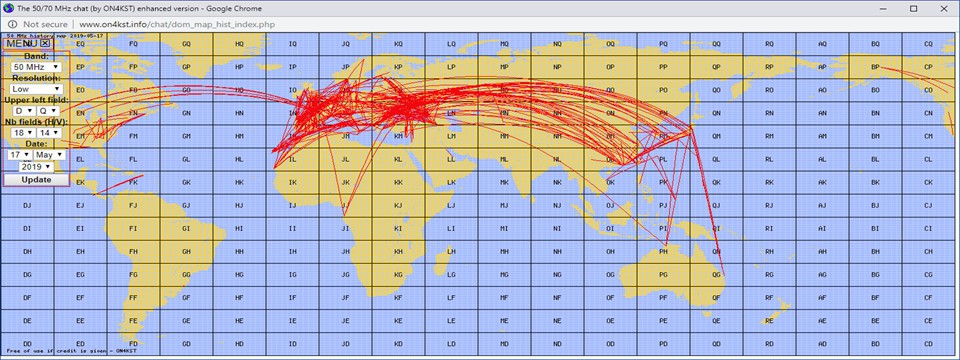Expand the Resolution dropdown set to Low
Image resolution: width=960 pixels, height=360 pixels.
(37, 89)
